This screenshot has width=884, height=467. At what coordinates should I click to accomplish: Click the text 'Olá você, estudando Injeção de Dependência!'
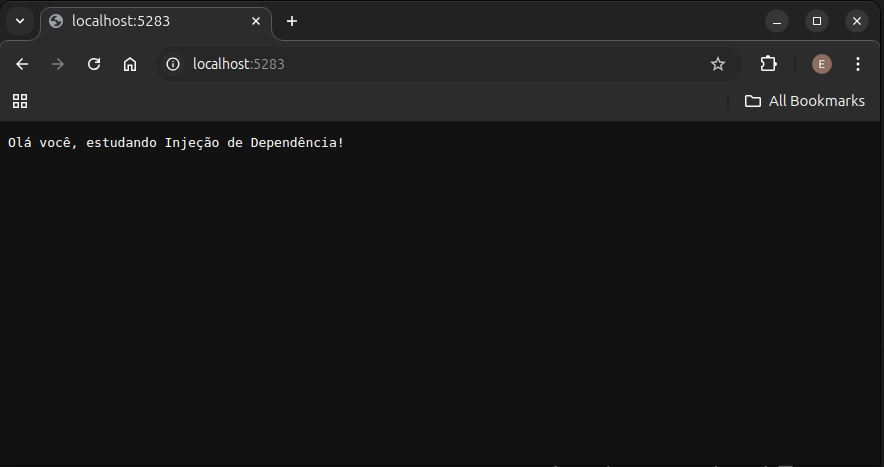tap(176, 143)
